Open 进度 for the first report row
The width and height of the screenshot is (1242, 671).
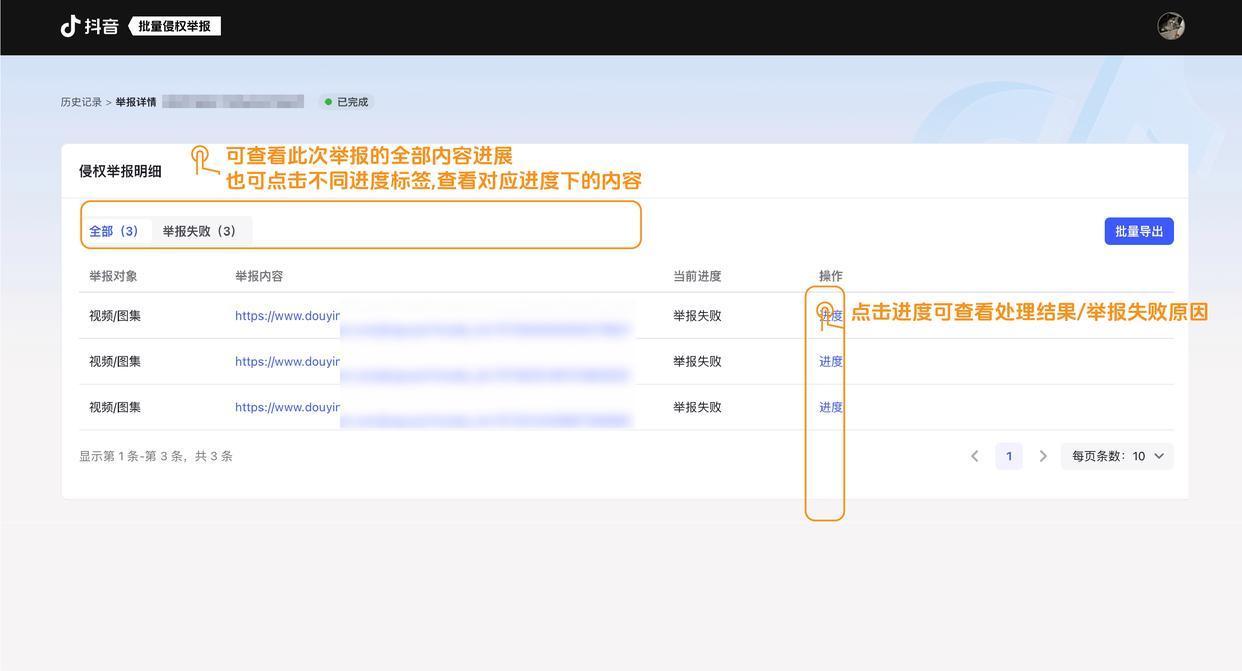(831, 316)
